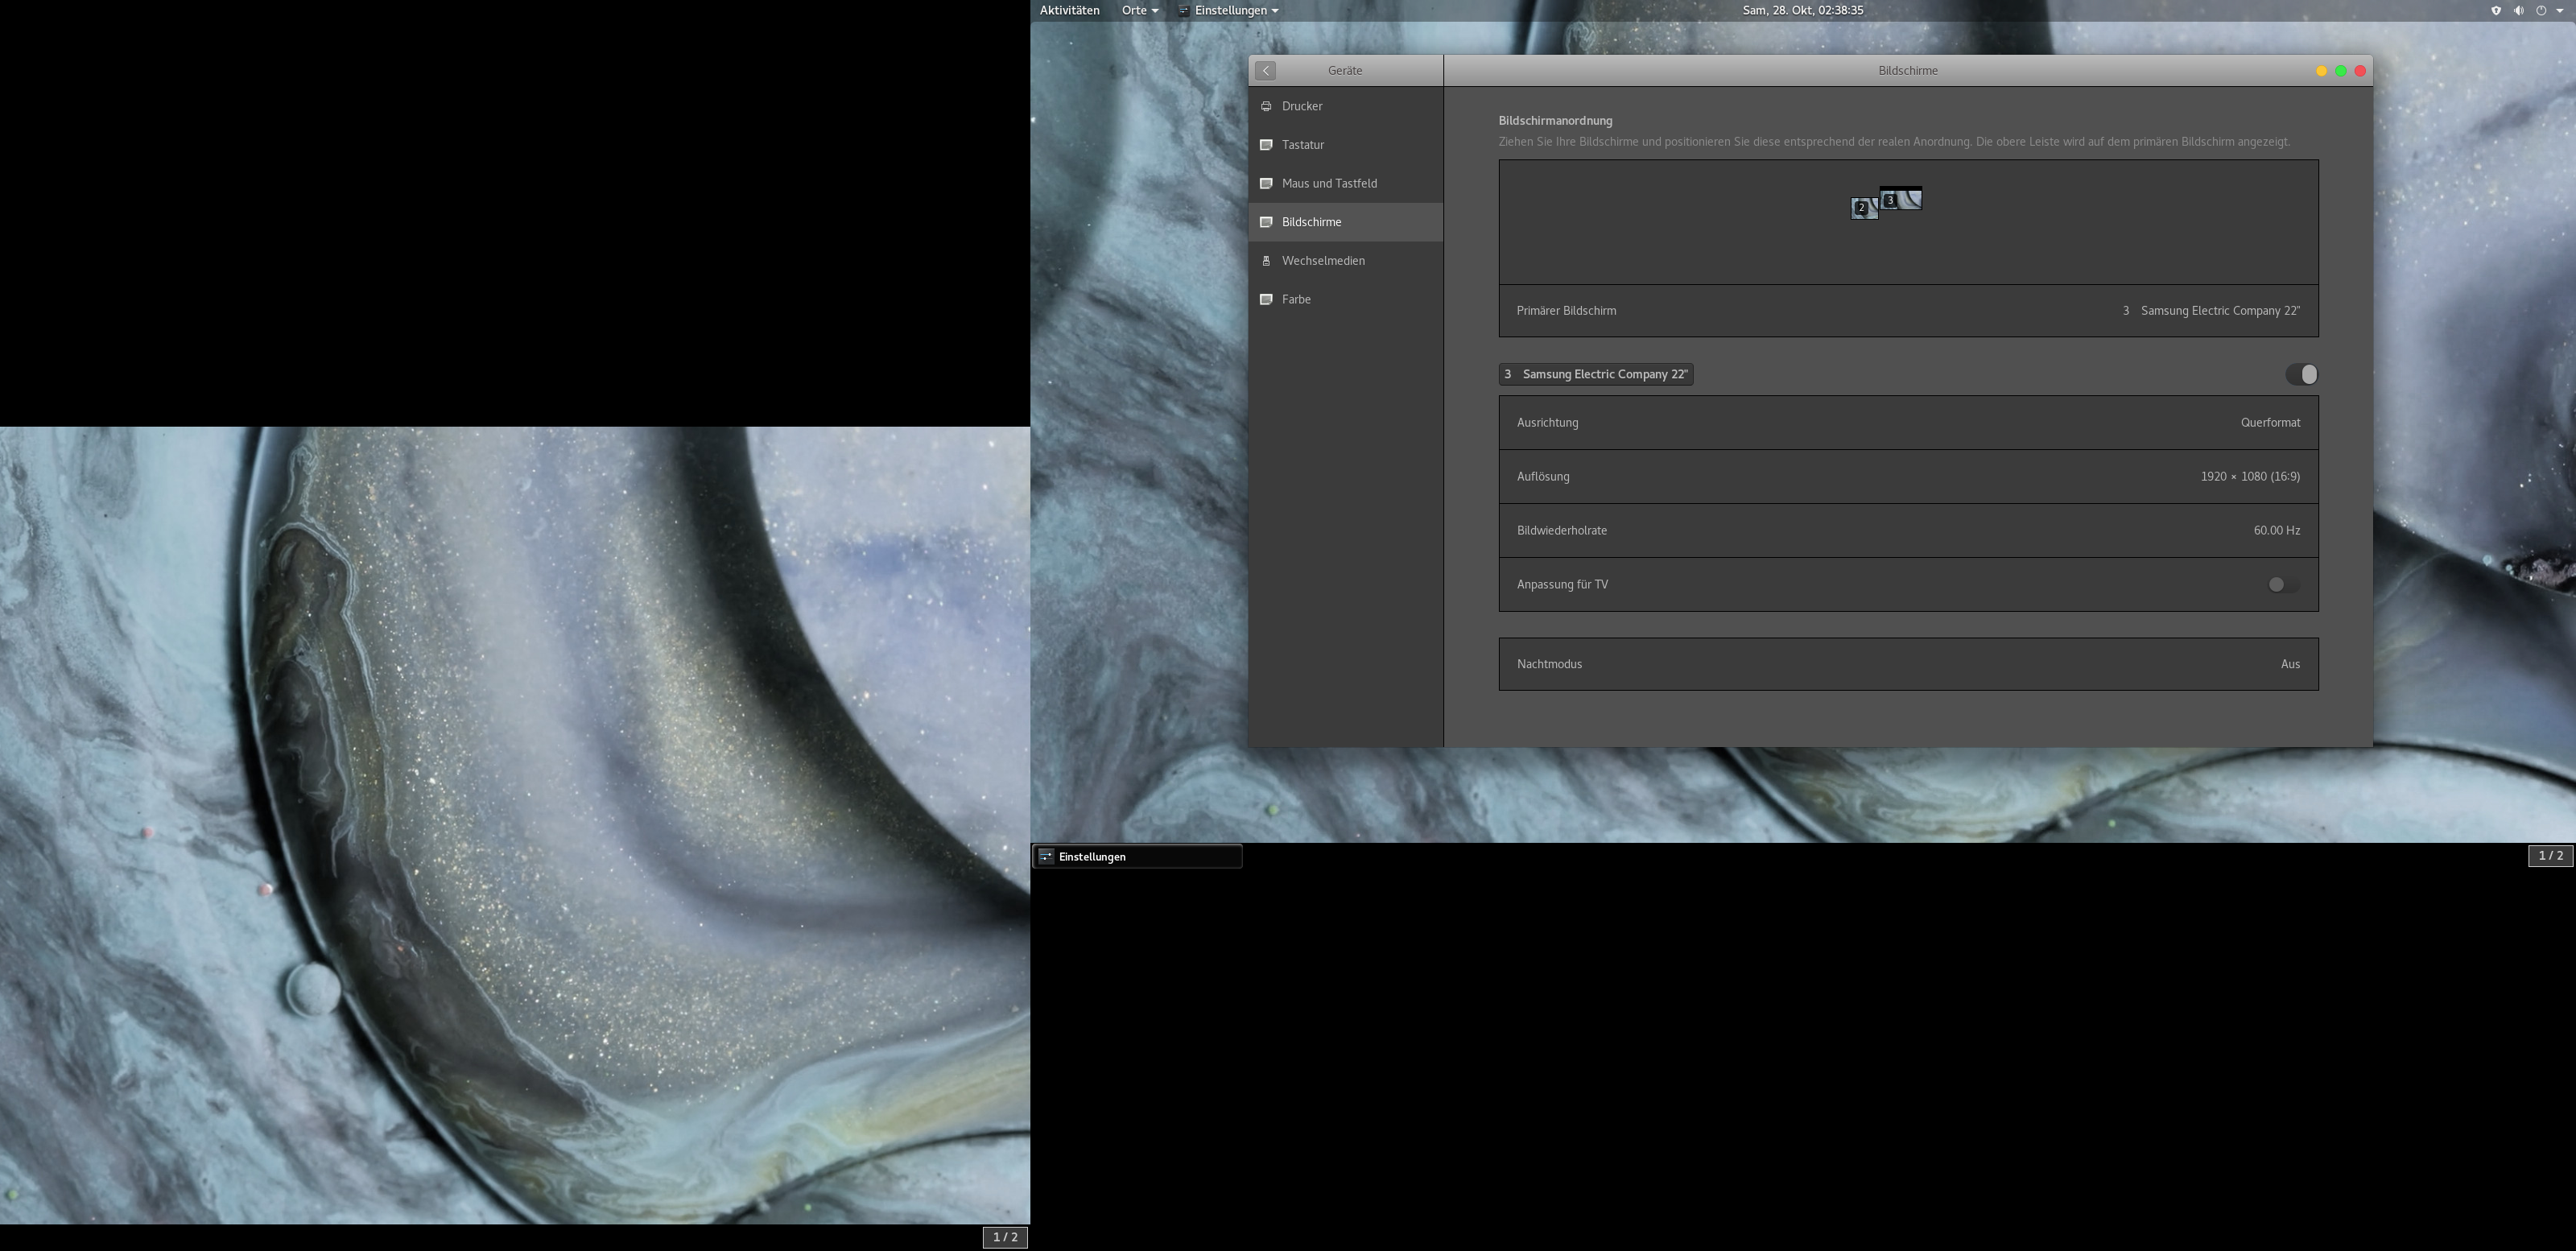Open the clock and calendar popup
This screenshot has width=2576, height=1251.
(1802, 10)
